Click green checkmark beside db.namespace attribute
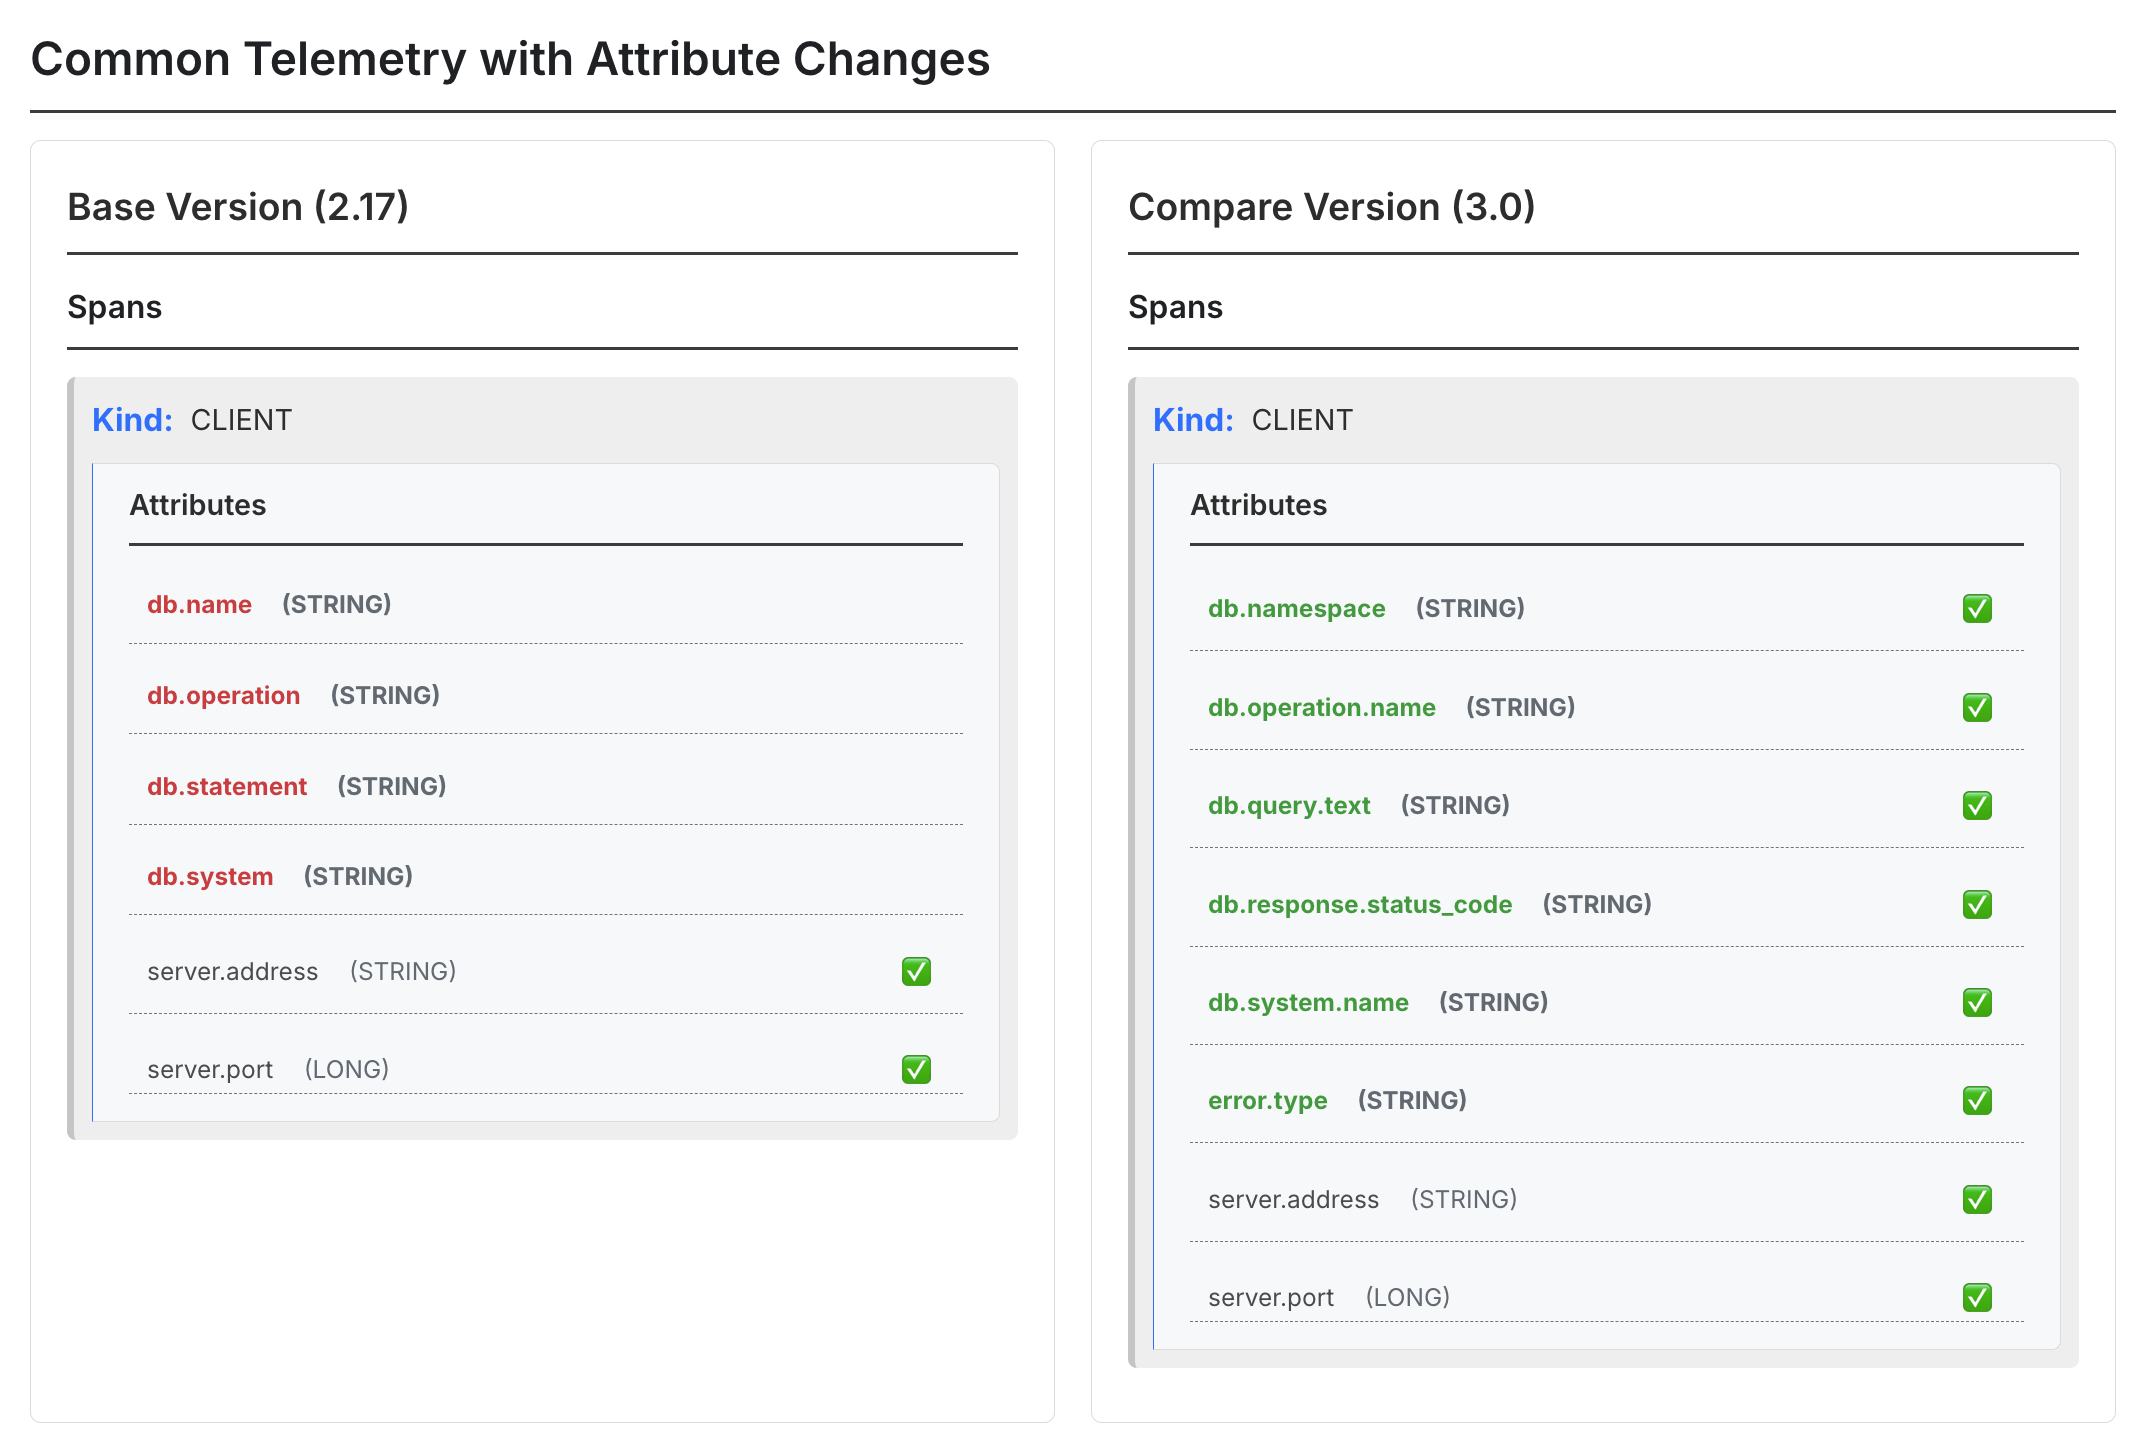 point(1976,608)
